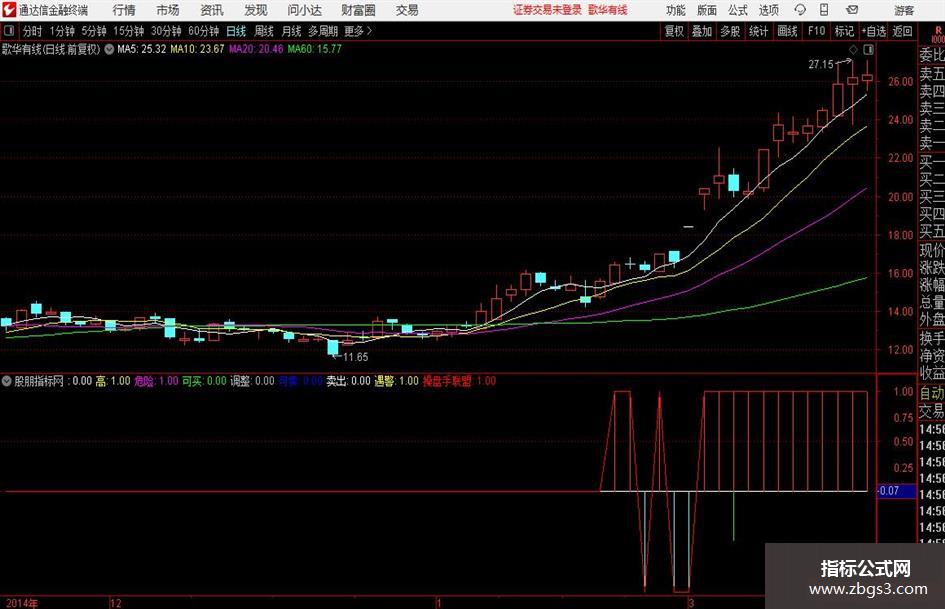
Task: Select the 日线 daily tab
Action: pos(236,31)
